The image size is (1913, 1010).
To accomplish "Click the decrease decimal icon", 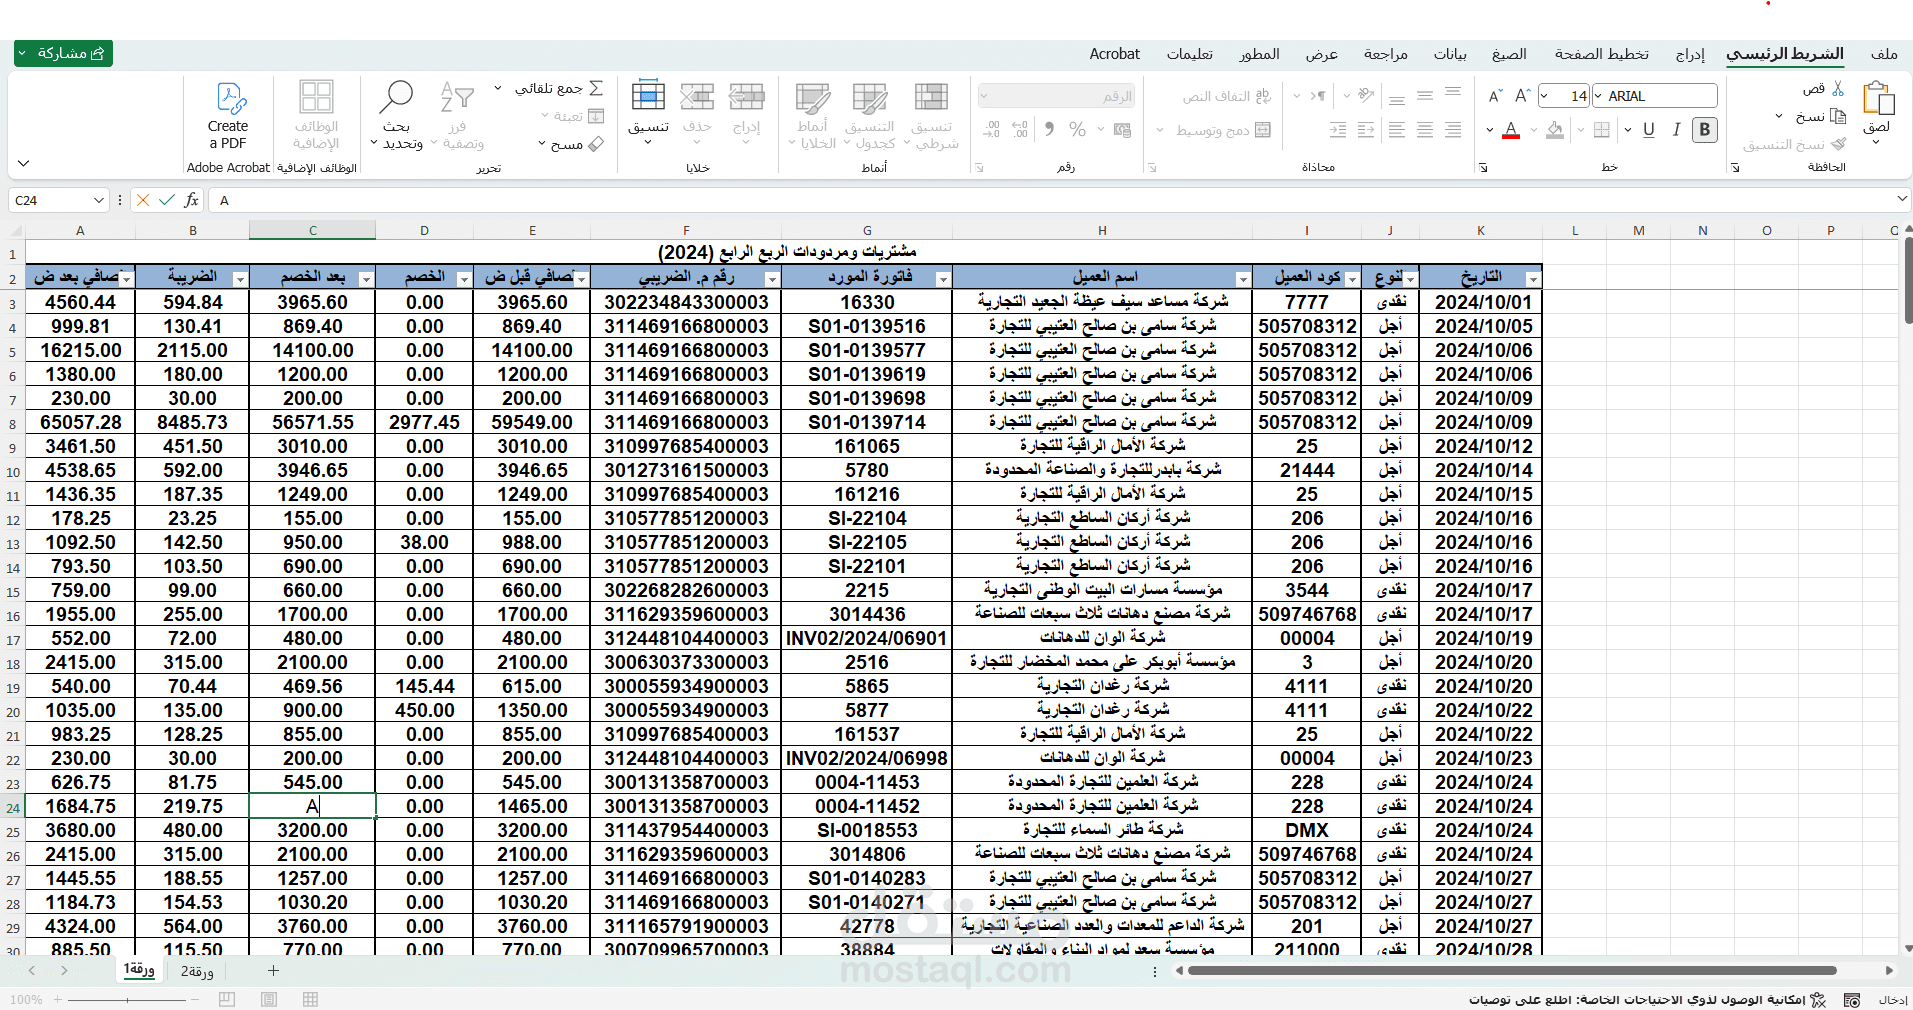I will 991,129.
